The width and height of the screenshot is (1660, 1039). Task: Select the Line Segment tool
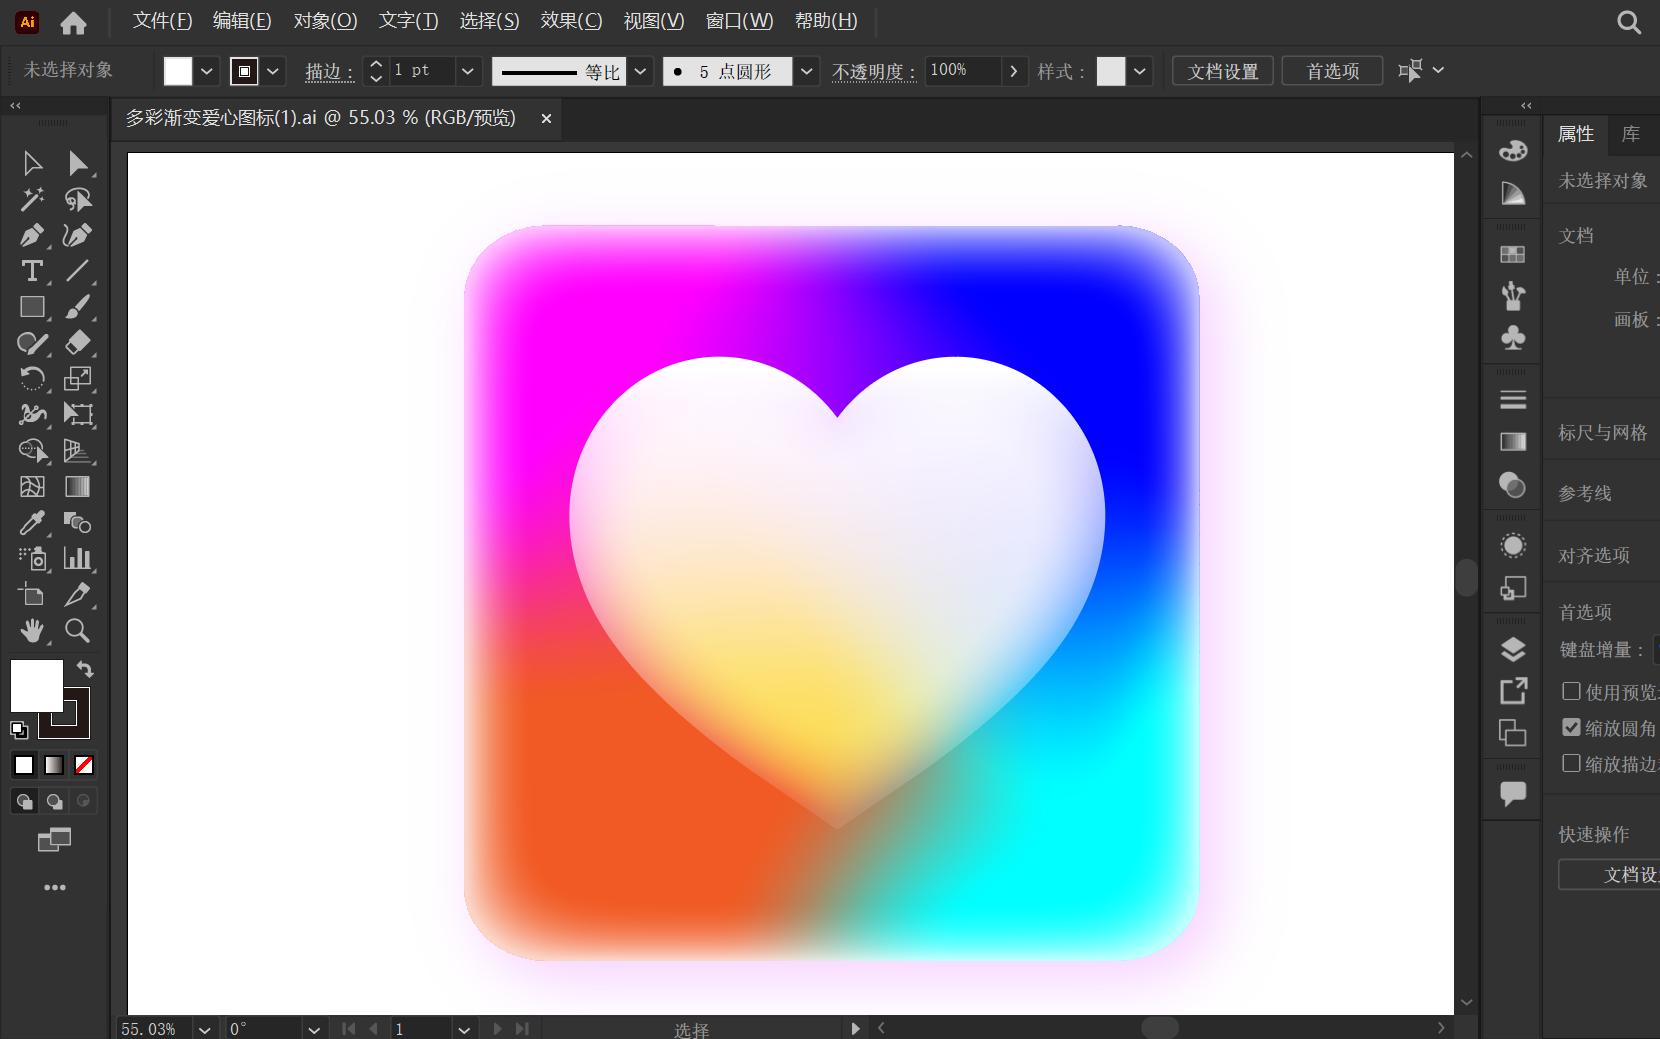click(77, 271)
